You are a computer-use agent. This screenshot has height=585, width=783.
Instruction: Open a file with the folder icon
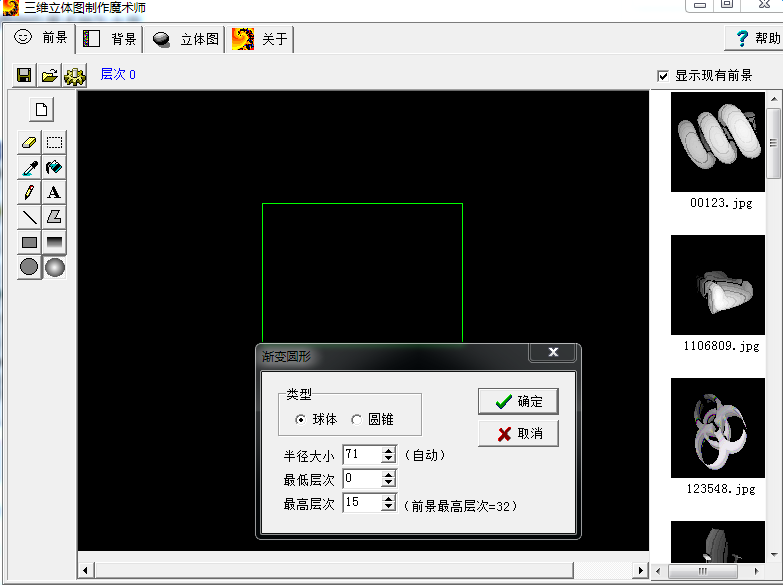click(49, 75)
